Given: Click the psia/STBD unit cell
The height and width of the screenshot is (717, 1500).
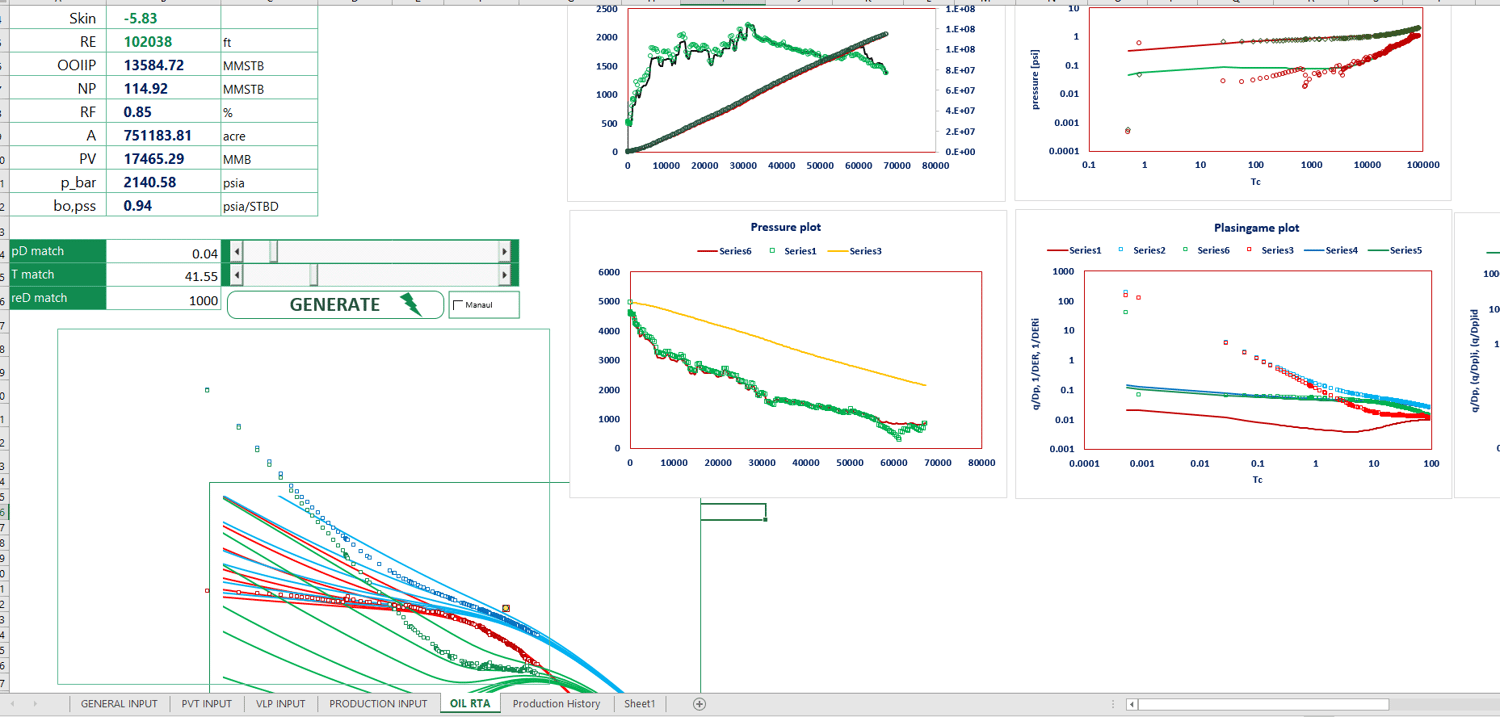Looking at the screenshot, I should [x=269, y=206].
